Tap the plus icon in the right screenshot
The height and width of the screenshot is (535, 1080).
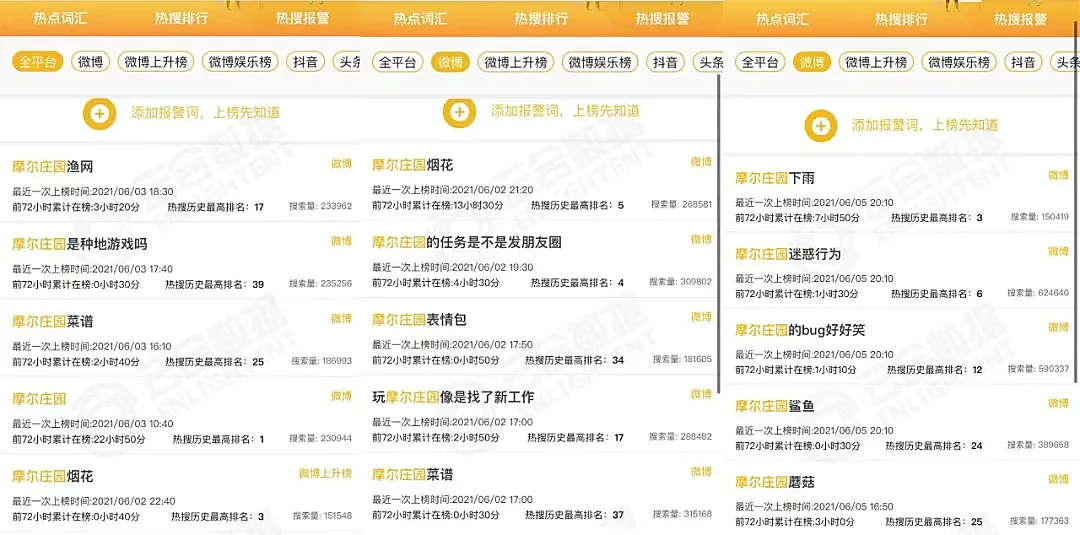click(820, 125)
